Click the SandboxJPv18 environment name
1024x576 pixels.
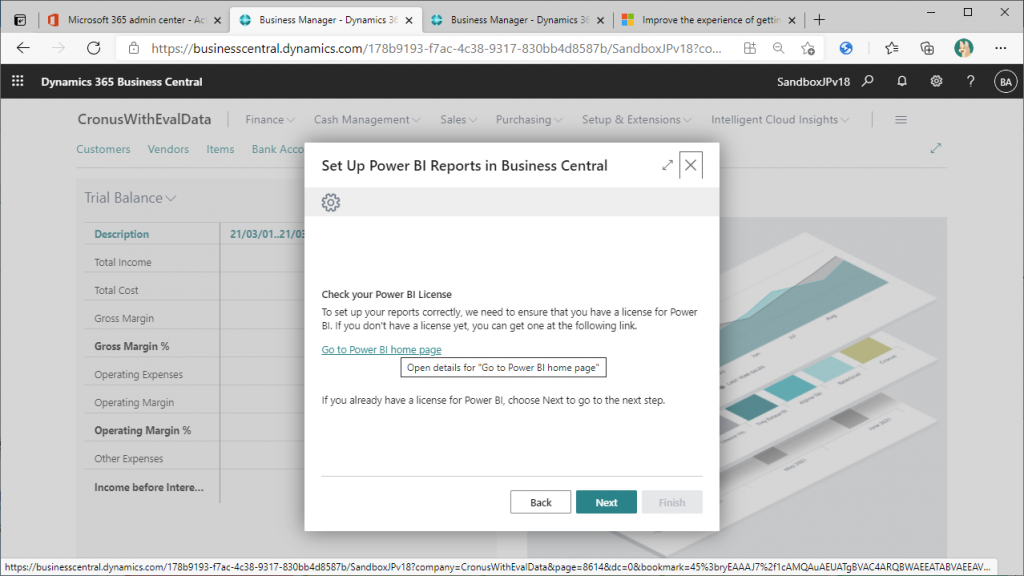point(813,82)
